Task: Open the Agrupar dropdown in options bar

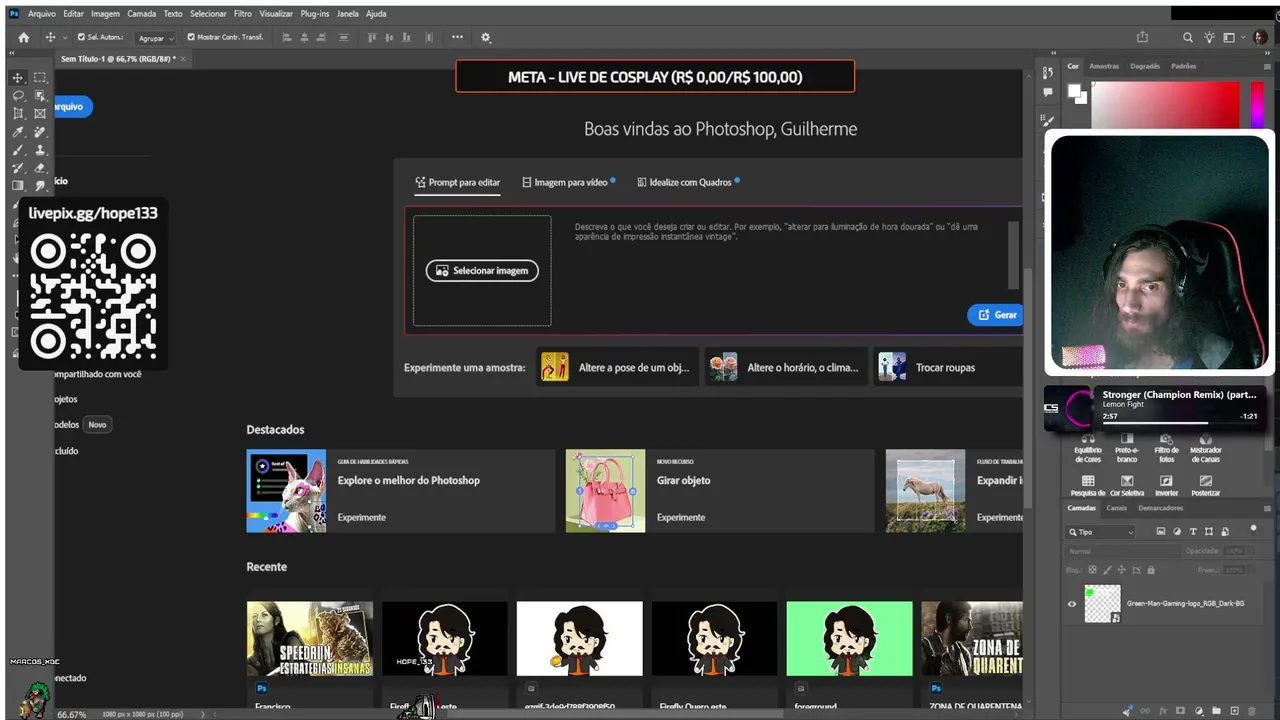Action: pos(155,38)
